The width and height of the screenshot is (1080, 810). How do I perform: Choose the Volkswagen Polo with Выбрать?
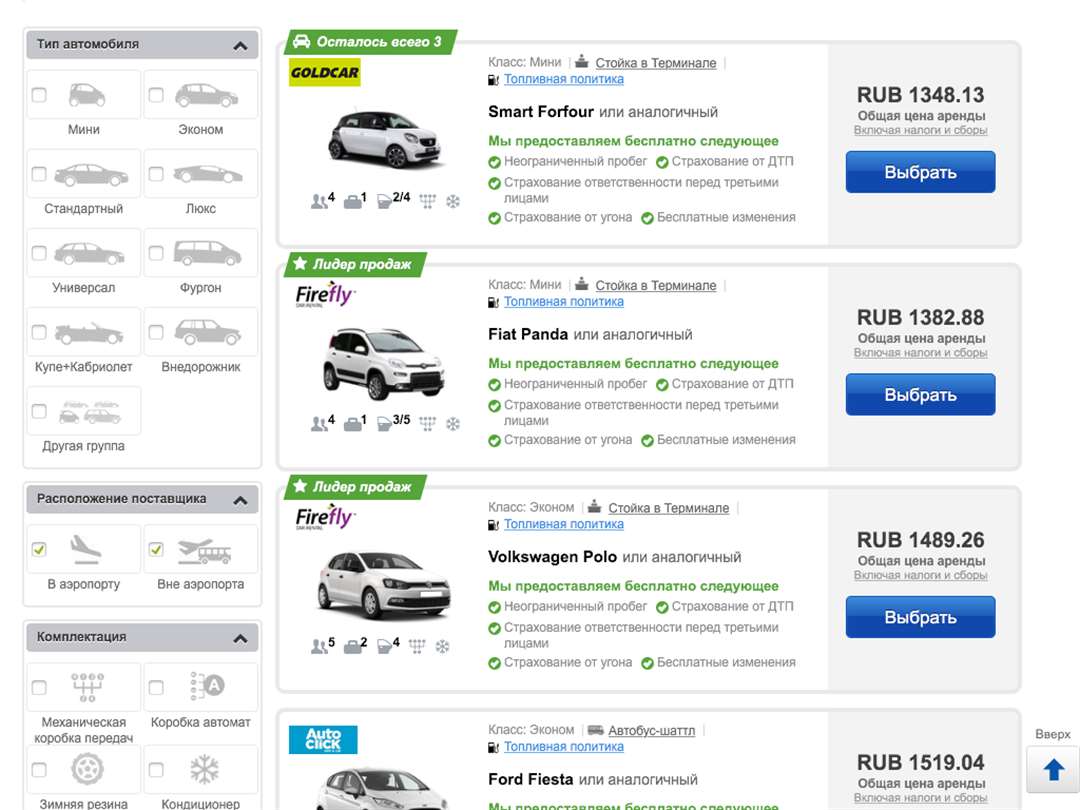coord(920,617)
